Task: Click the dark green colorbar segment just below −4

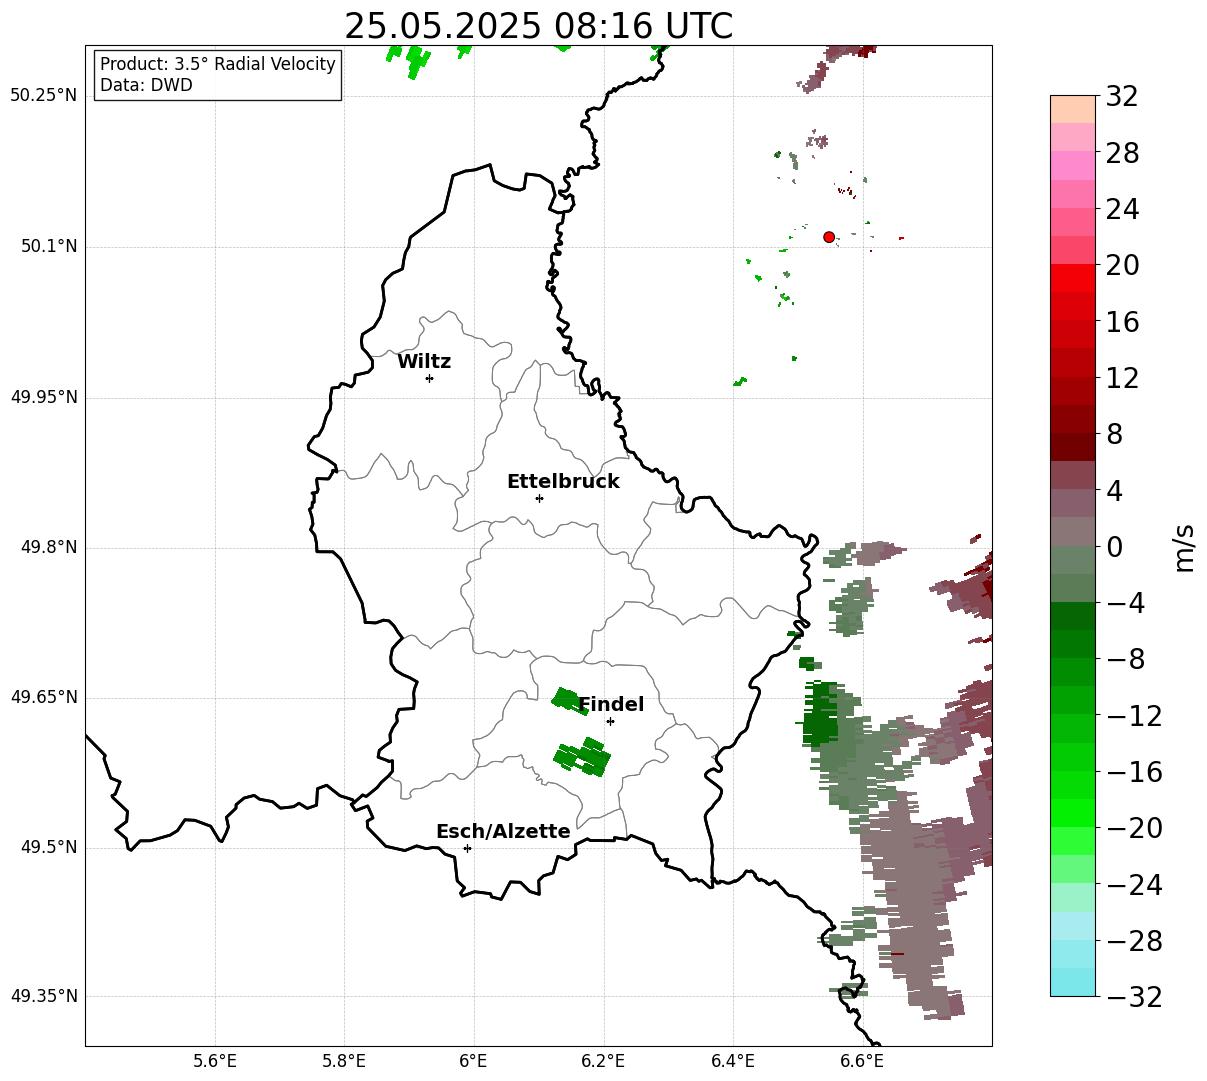Action: (1073, 616)
